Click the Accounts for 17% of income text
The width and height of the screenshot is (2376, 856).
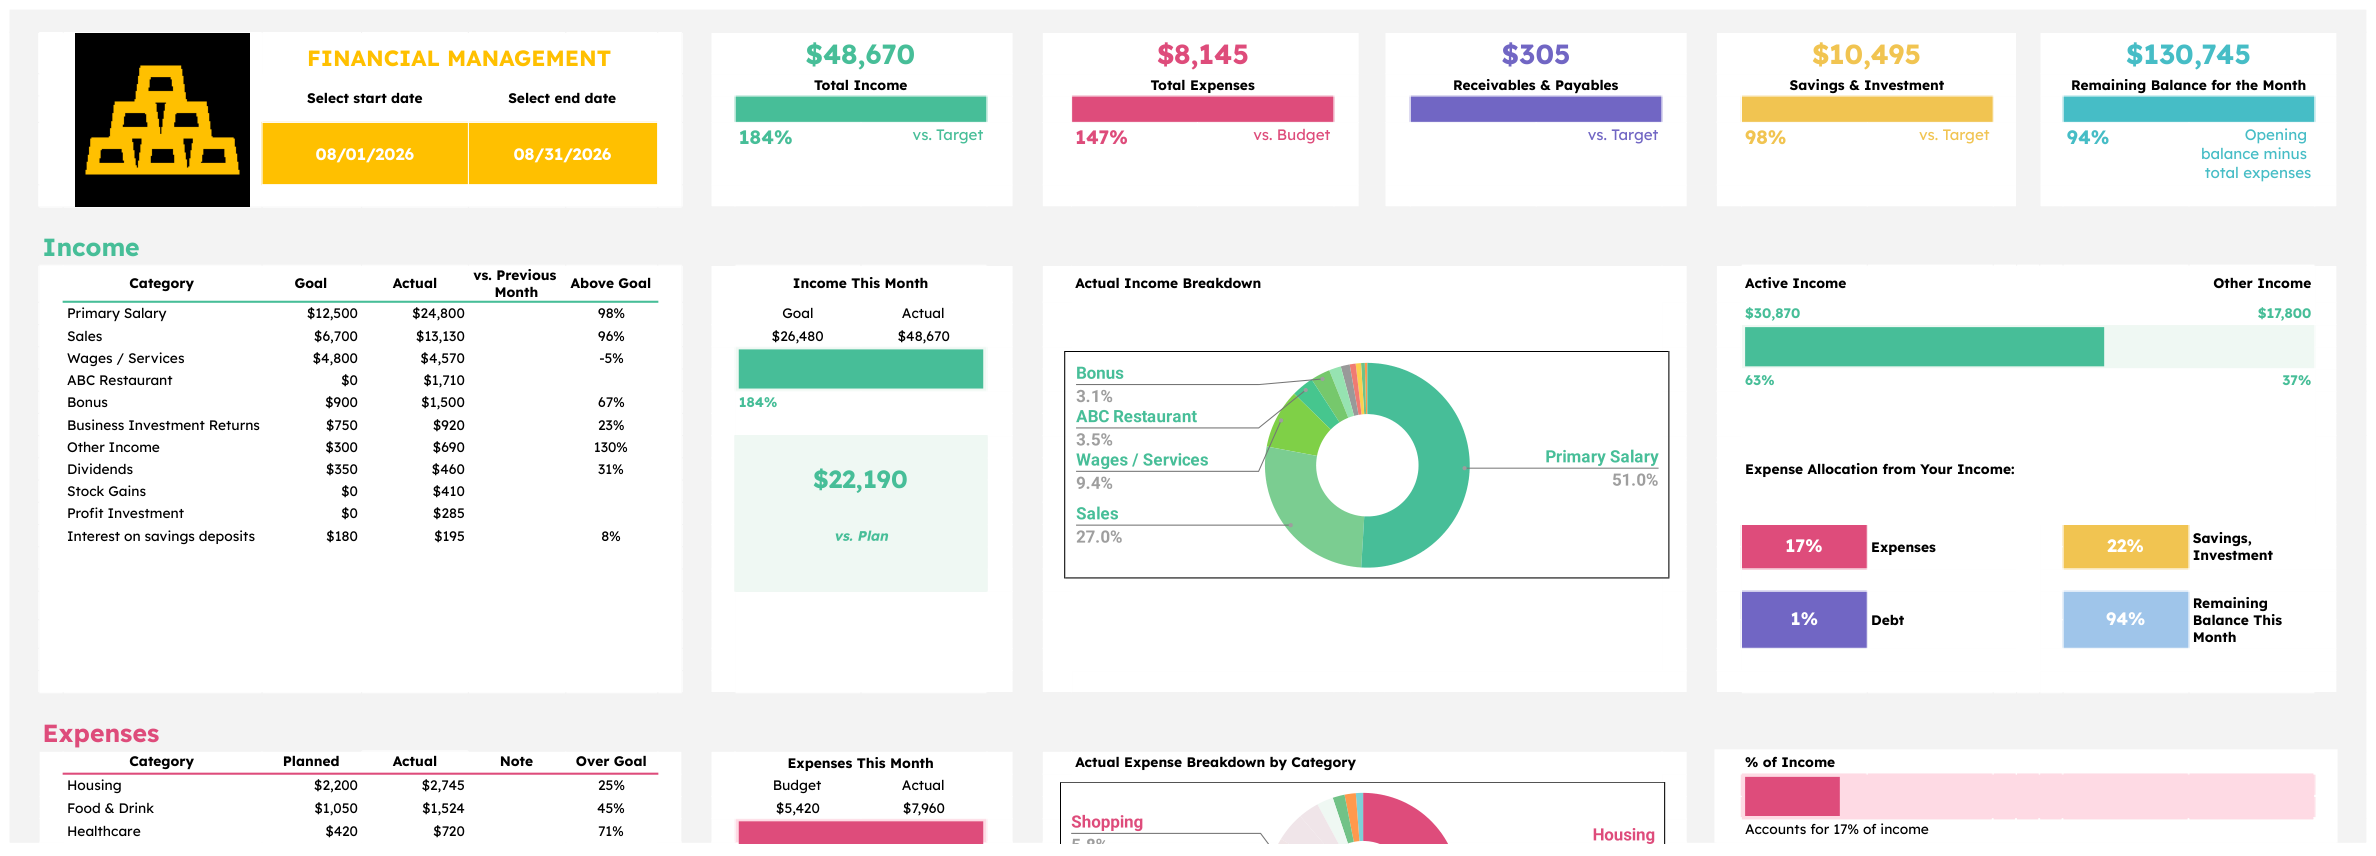[x=1836, y=830]
